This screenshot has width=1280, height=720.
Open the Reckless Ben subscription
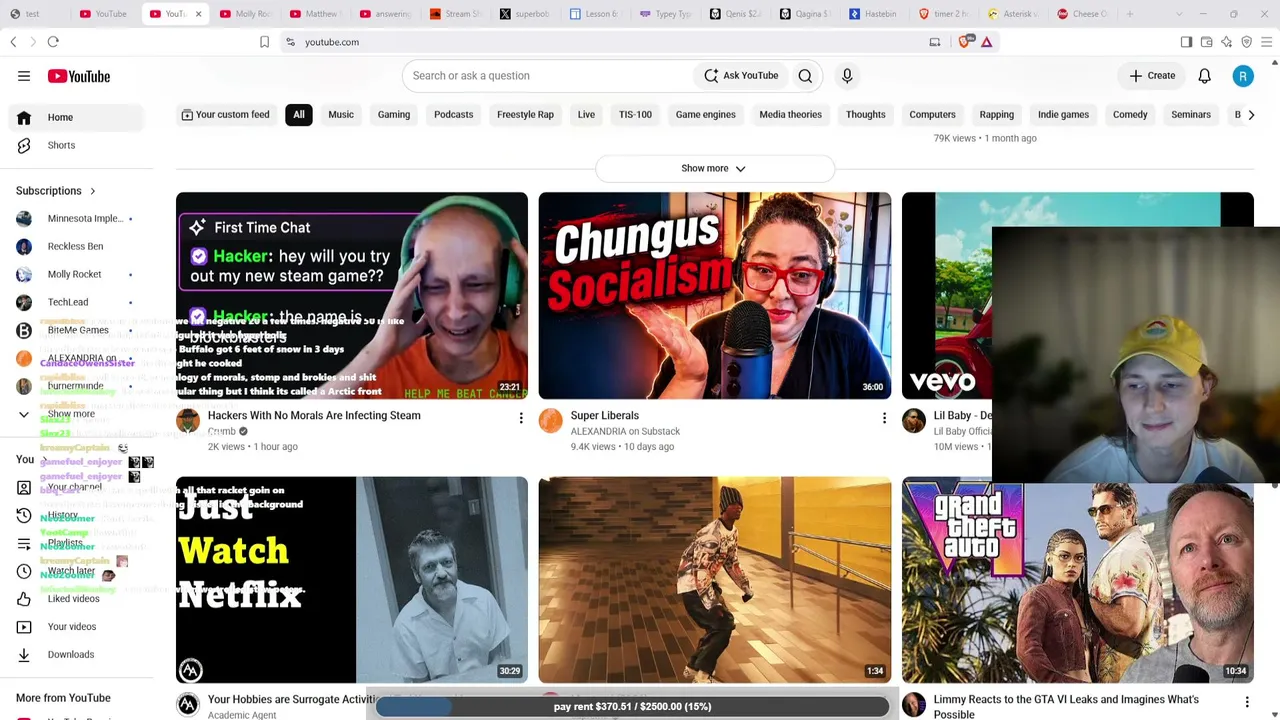(x=78, y=247)
